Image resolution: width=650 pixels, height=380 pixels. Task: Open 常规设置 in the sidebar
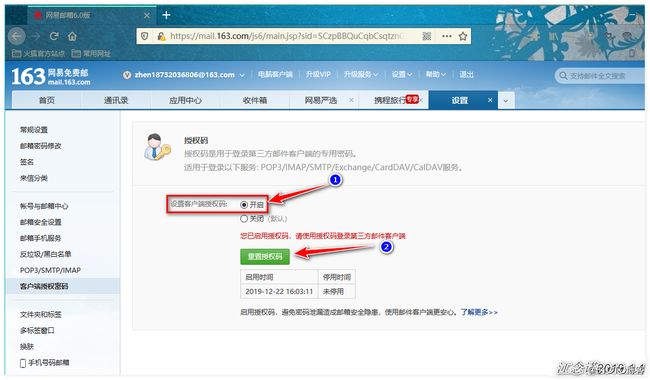pyautogui.click(x=34, y=130)
